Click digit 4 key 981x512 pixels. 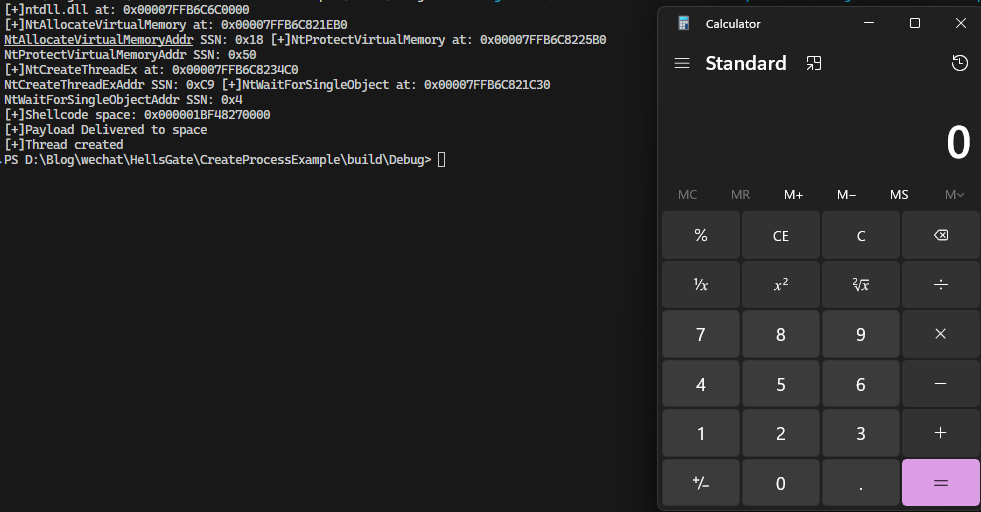tap(701, 384)
